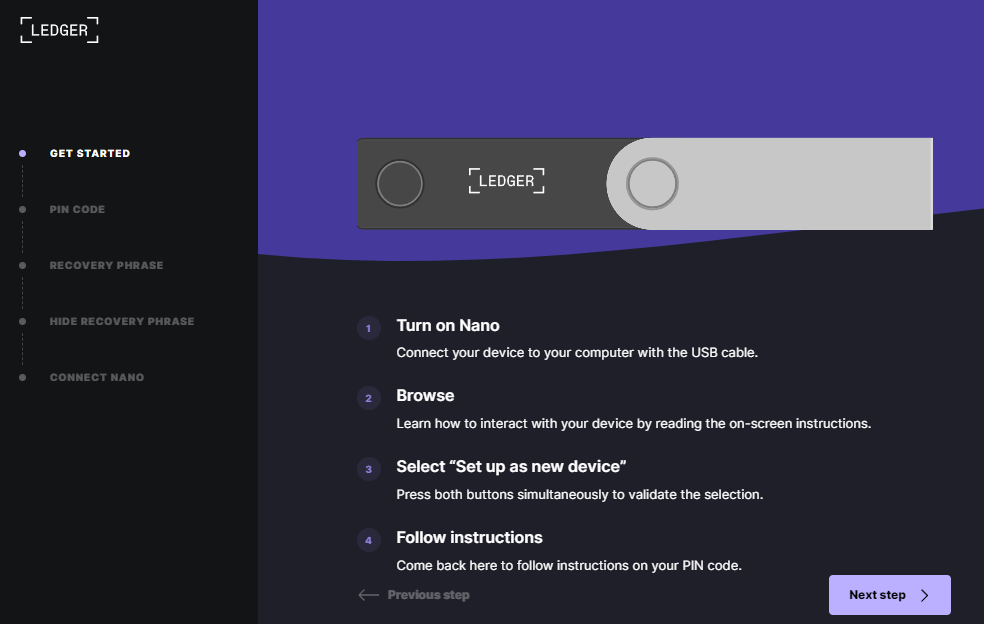
Task: Click the silver swivel button on the Nano
Action: coord(652,183)
